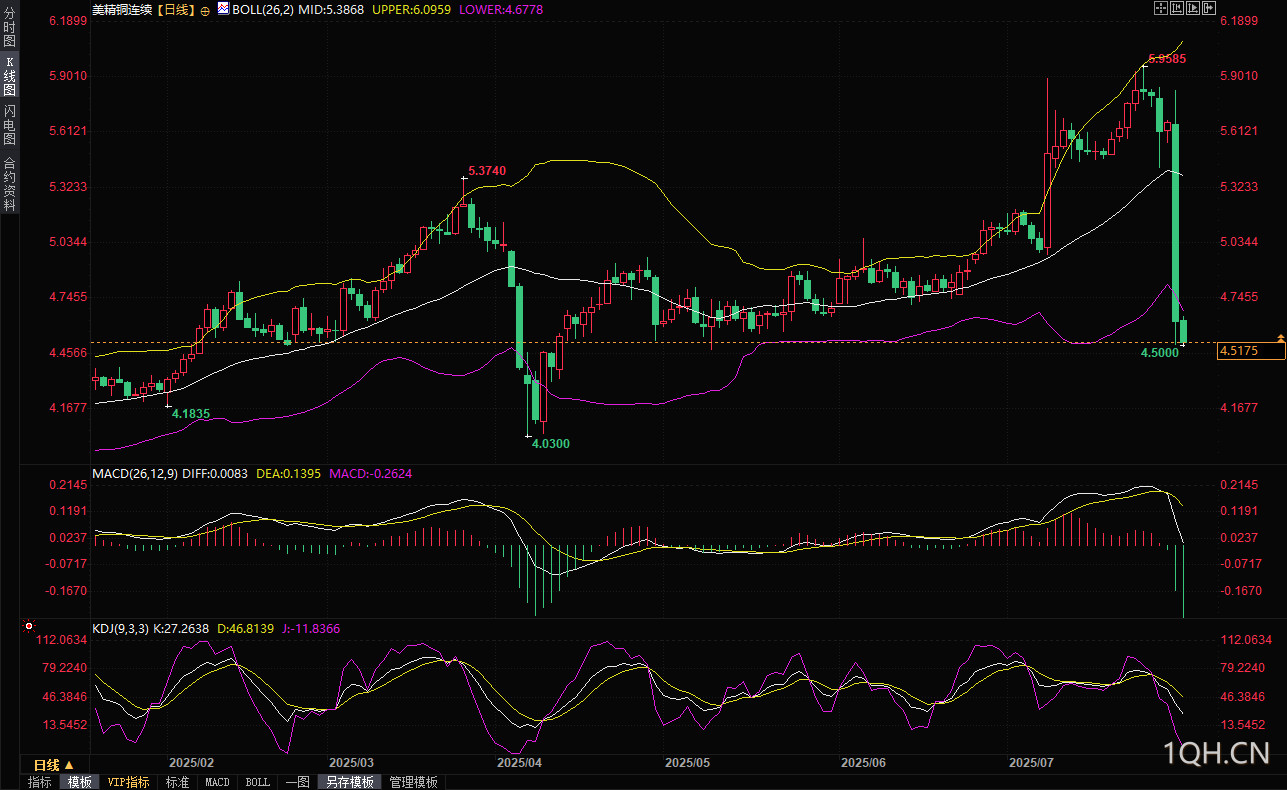Switch to 一图 layout
The height and width of the screenshot is (790, 1287).
coord(297,782)
